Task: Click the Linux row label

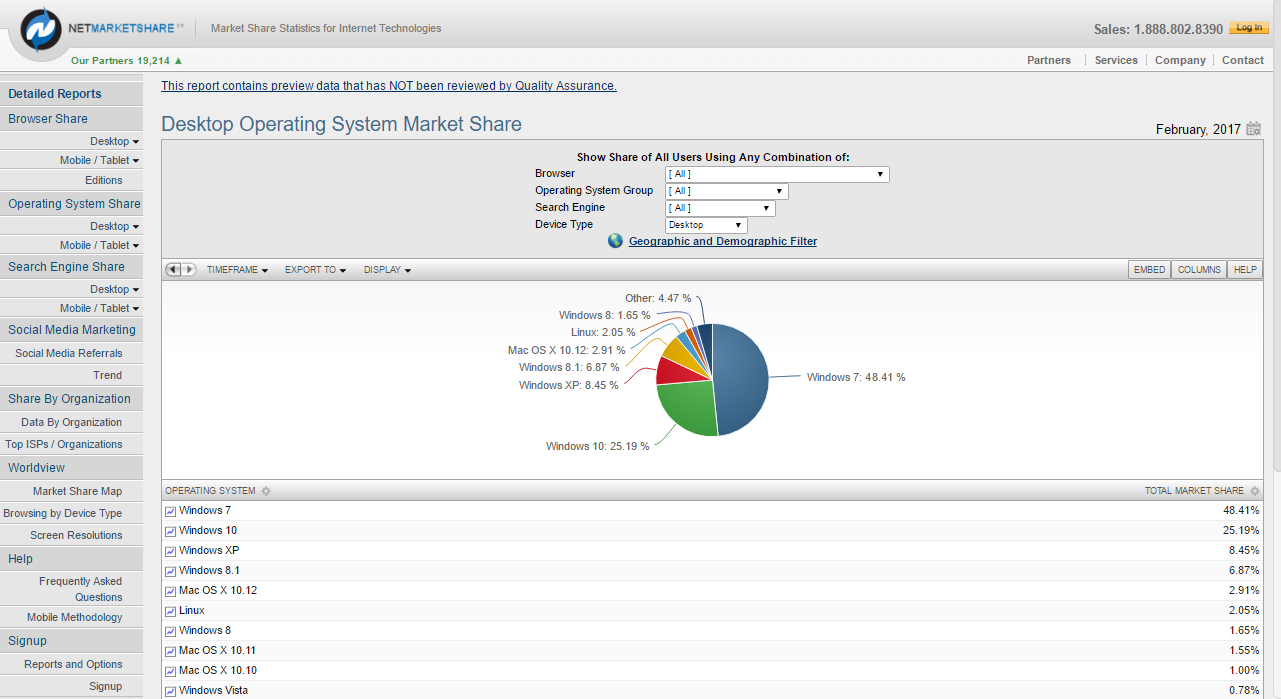Action: (x=192, y=610)
